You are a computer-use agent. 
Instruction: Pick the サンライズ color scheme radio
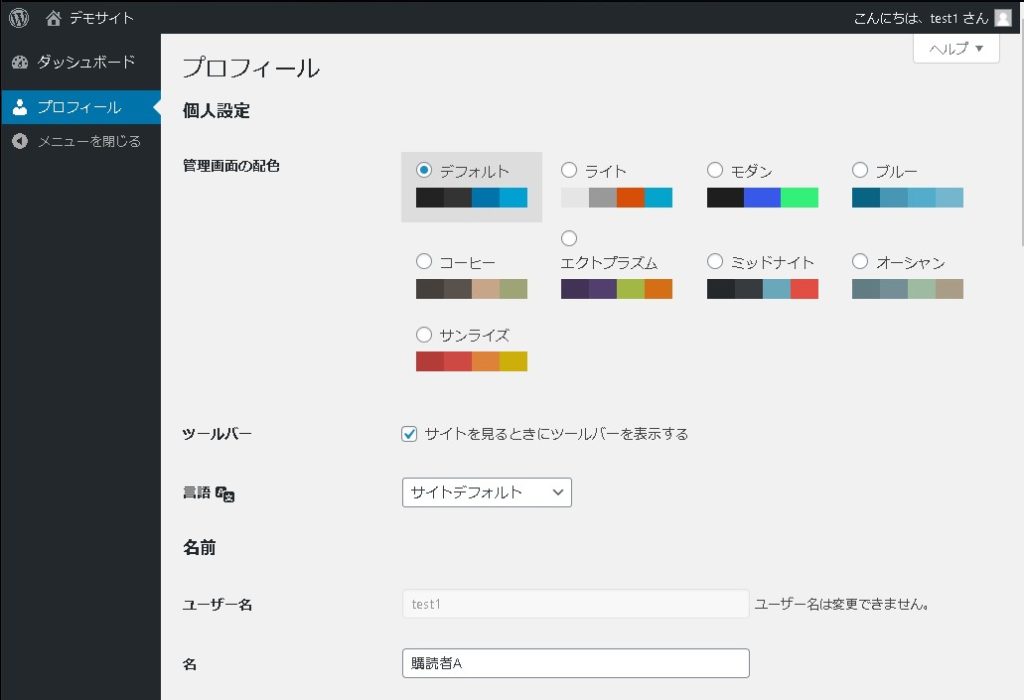click(424, 334)
